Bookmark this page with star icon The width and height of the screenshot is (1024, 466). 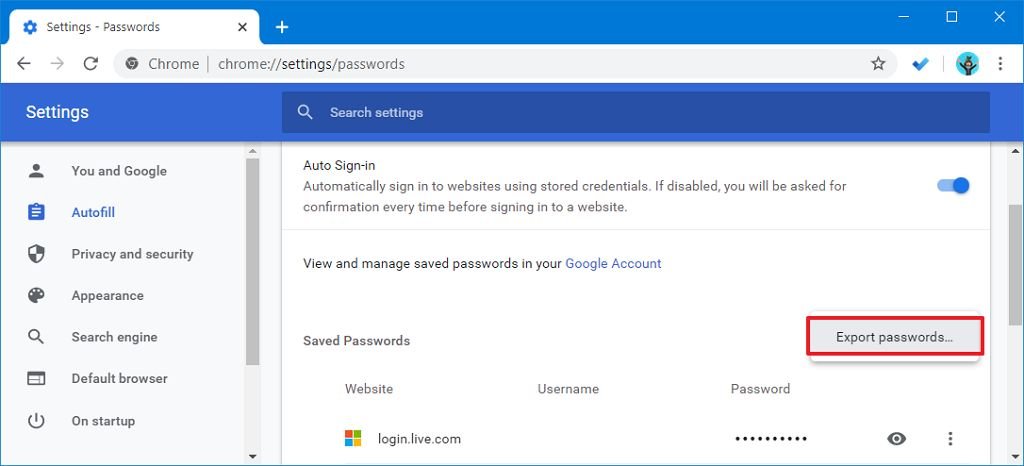(878, 63)
